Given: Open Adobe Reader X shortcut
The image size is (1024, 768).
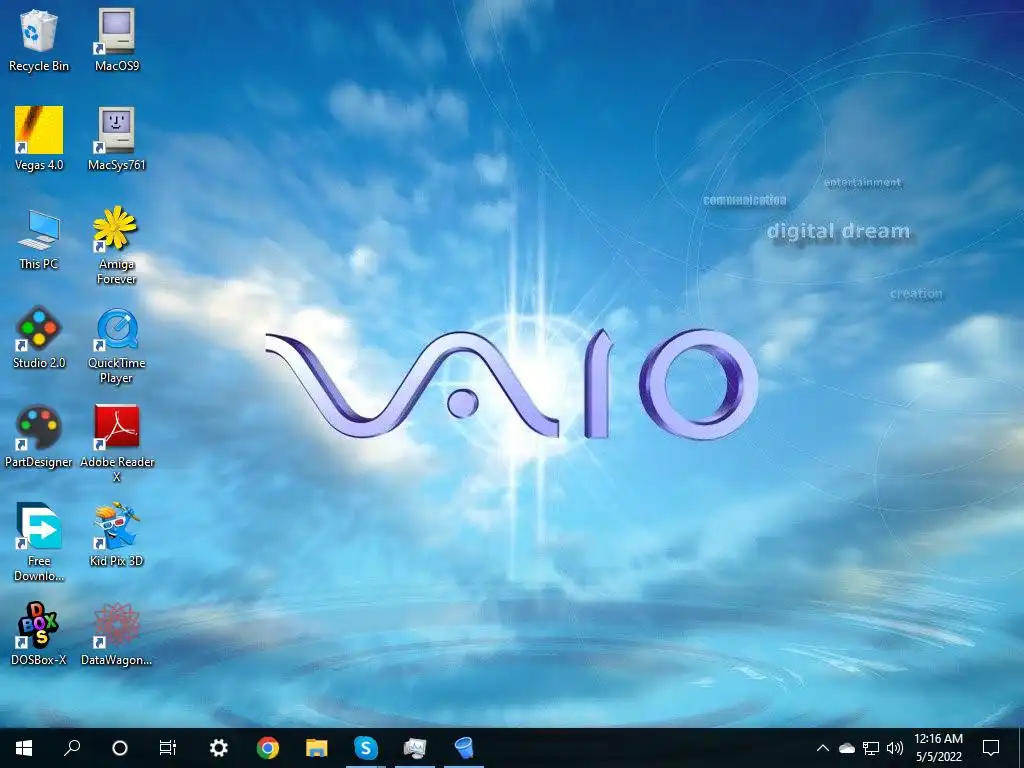Looking at the screenshot, I should pos(116,444).
